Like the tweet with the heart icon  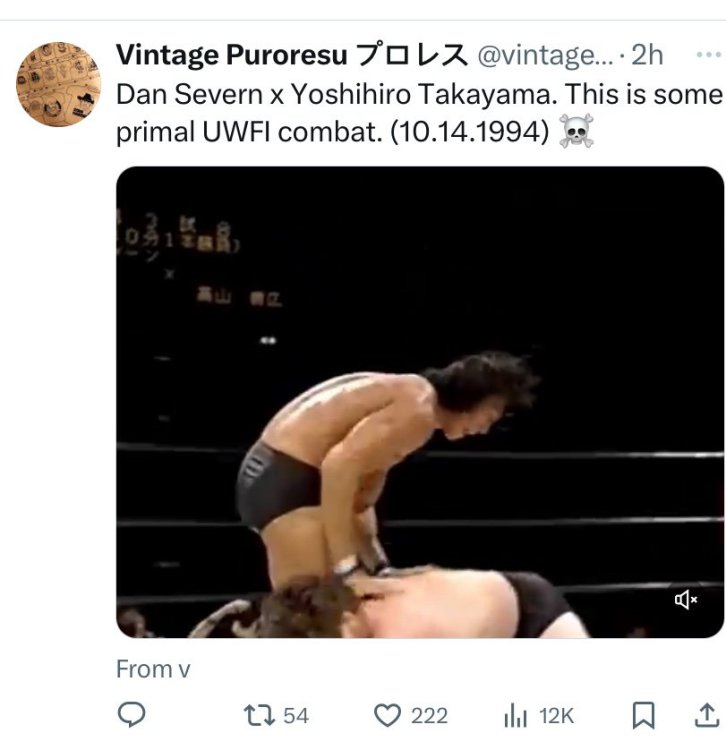[x=387, y=715]
